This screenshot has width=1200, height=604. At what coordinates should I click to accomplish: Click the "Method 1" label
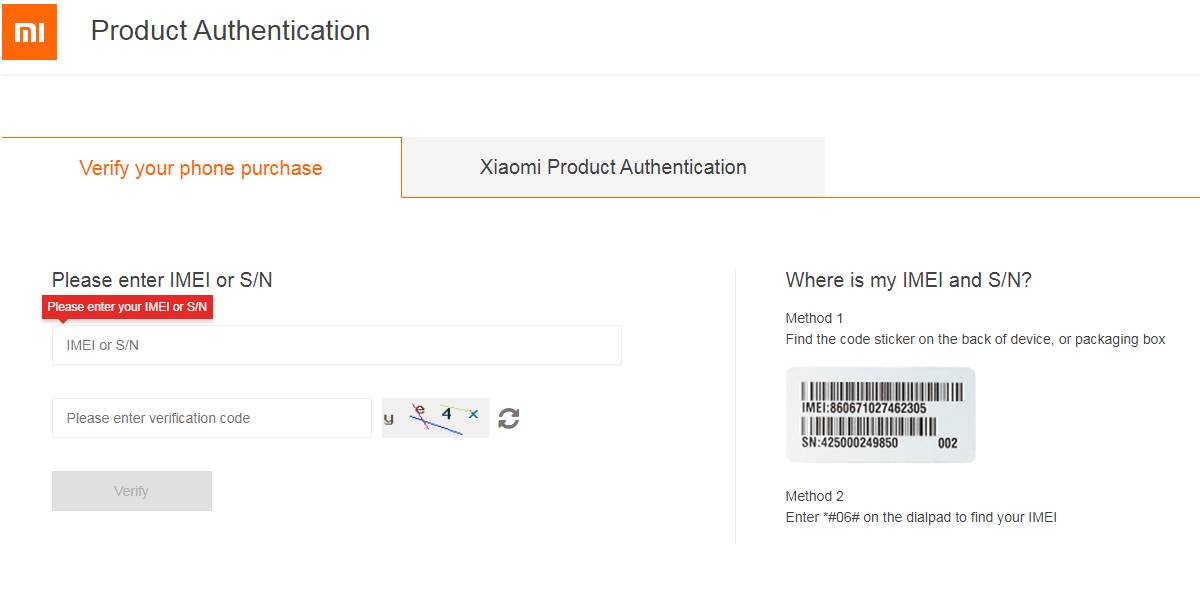[x=814, y=318]
